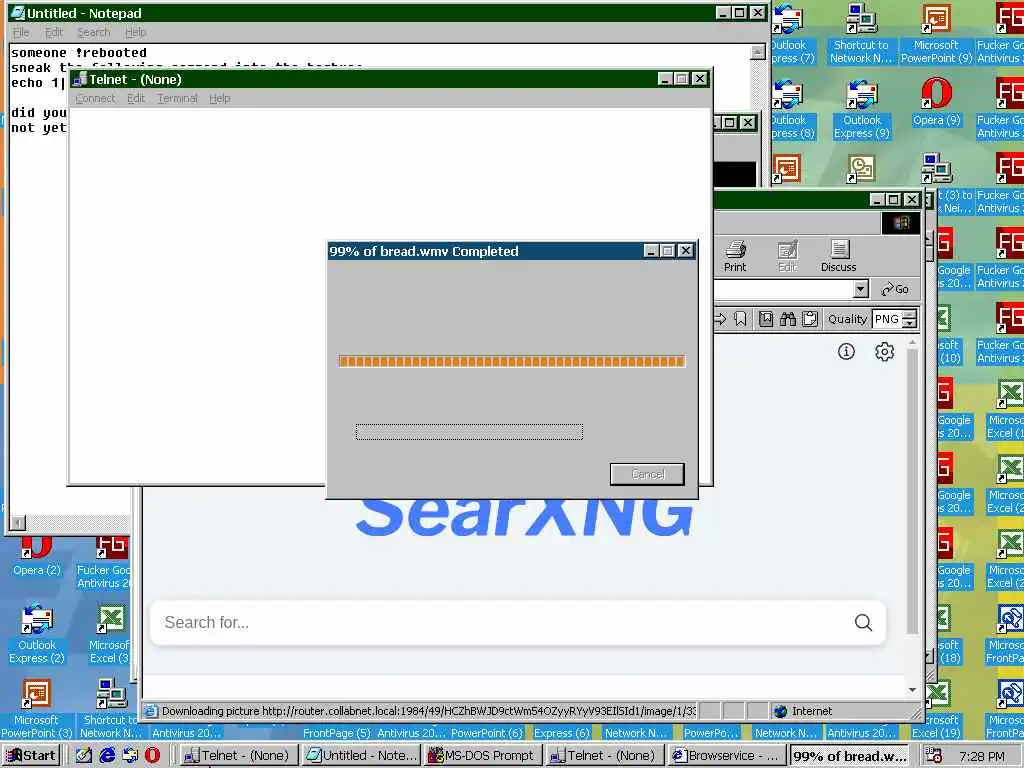Select Opera (2) desktop icon

(x=37, y=557)
